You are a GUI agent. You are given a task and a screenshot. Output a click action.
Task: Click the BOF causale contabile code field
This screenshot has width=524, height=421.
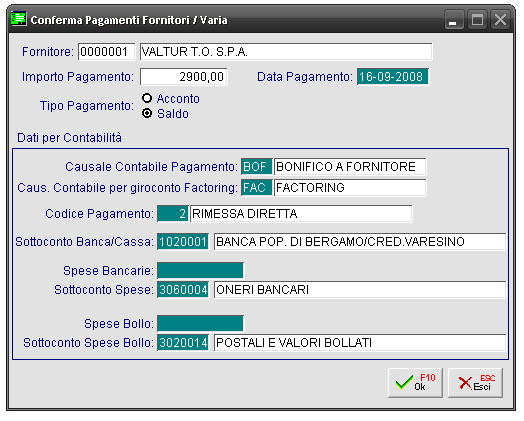(x=257, y=166)
